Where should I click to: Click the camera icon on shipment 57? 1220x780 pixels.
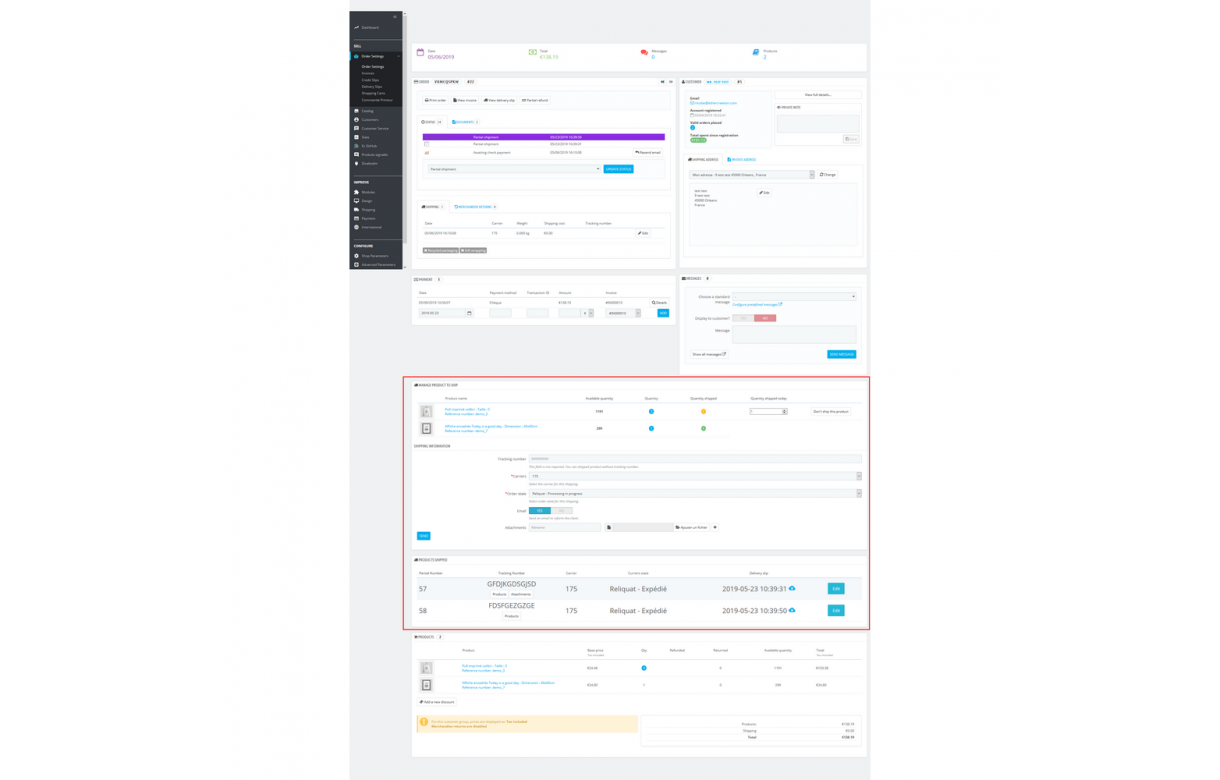click(793, 588)
